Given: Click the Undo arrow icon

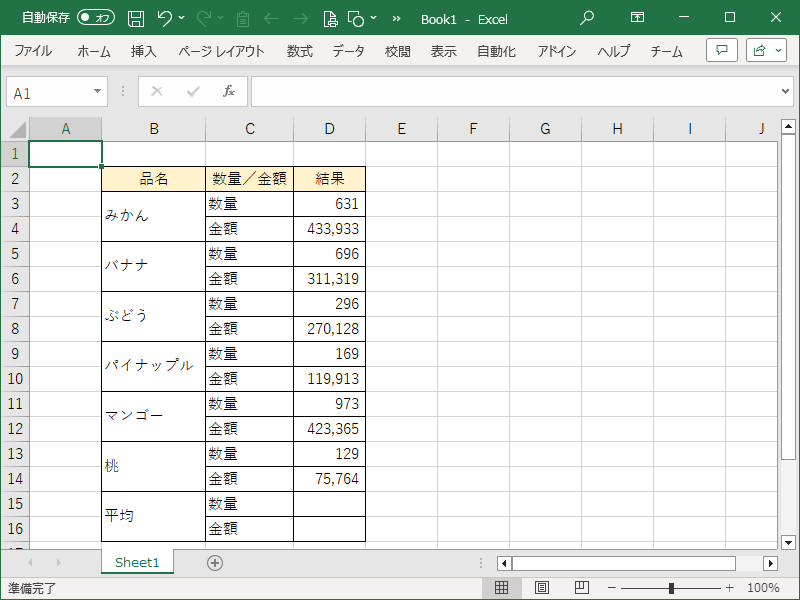Looking at the screenshot, I should point(164,19).
